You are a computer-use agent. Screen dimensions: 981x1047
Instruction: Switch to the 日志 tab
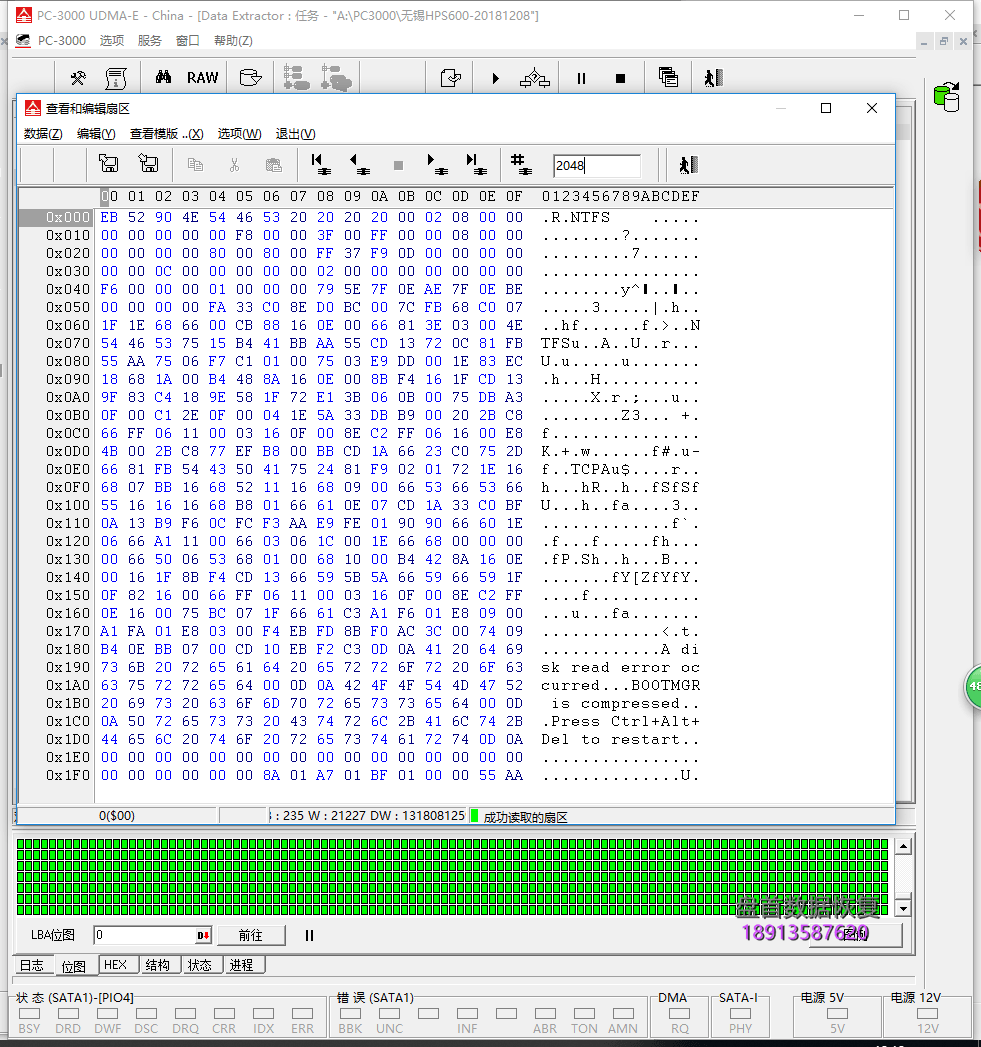(31, 965)
